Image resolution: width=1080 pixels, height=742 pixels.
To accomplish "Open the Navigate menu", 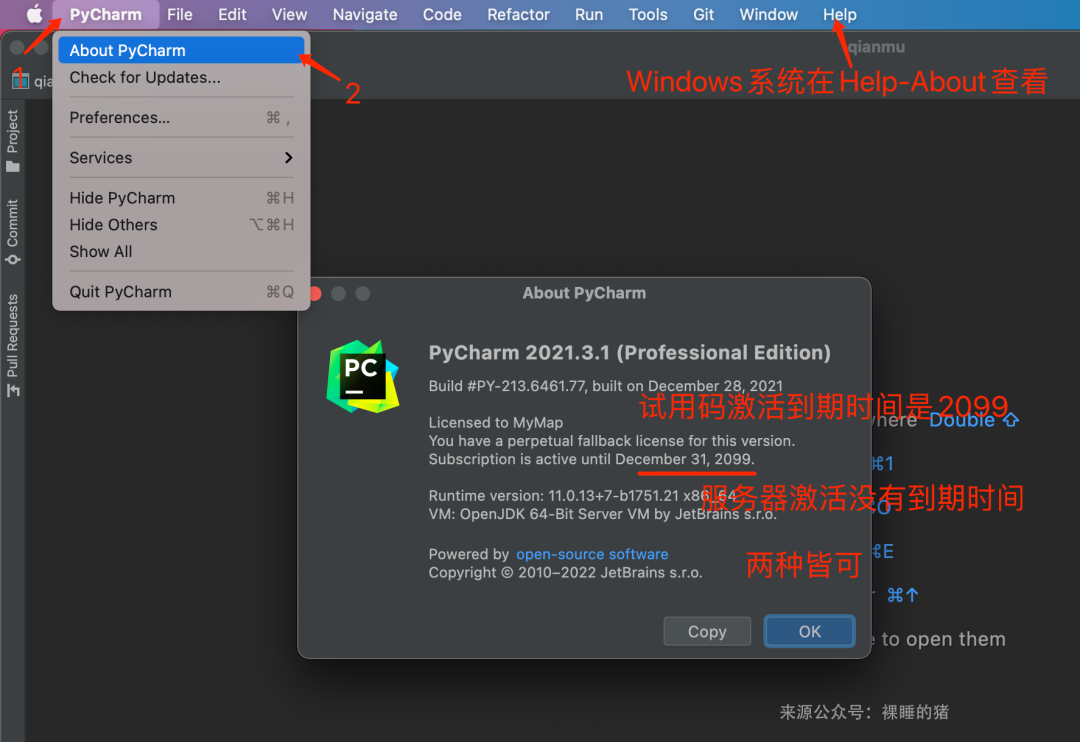I will 365,14.
